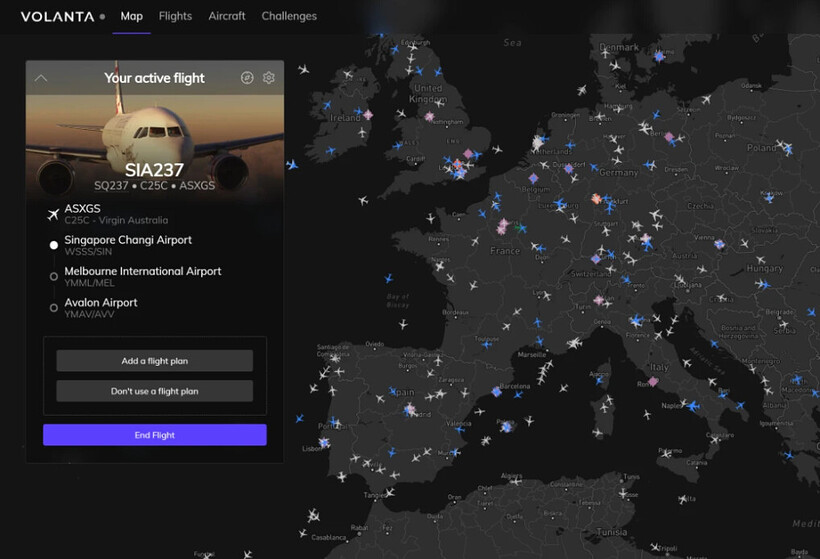Image resolution: width=820 pixels, height=559 pixels.
Task: Click the Germany map label
Action: coord(619,173)
